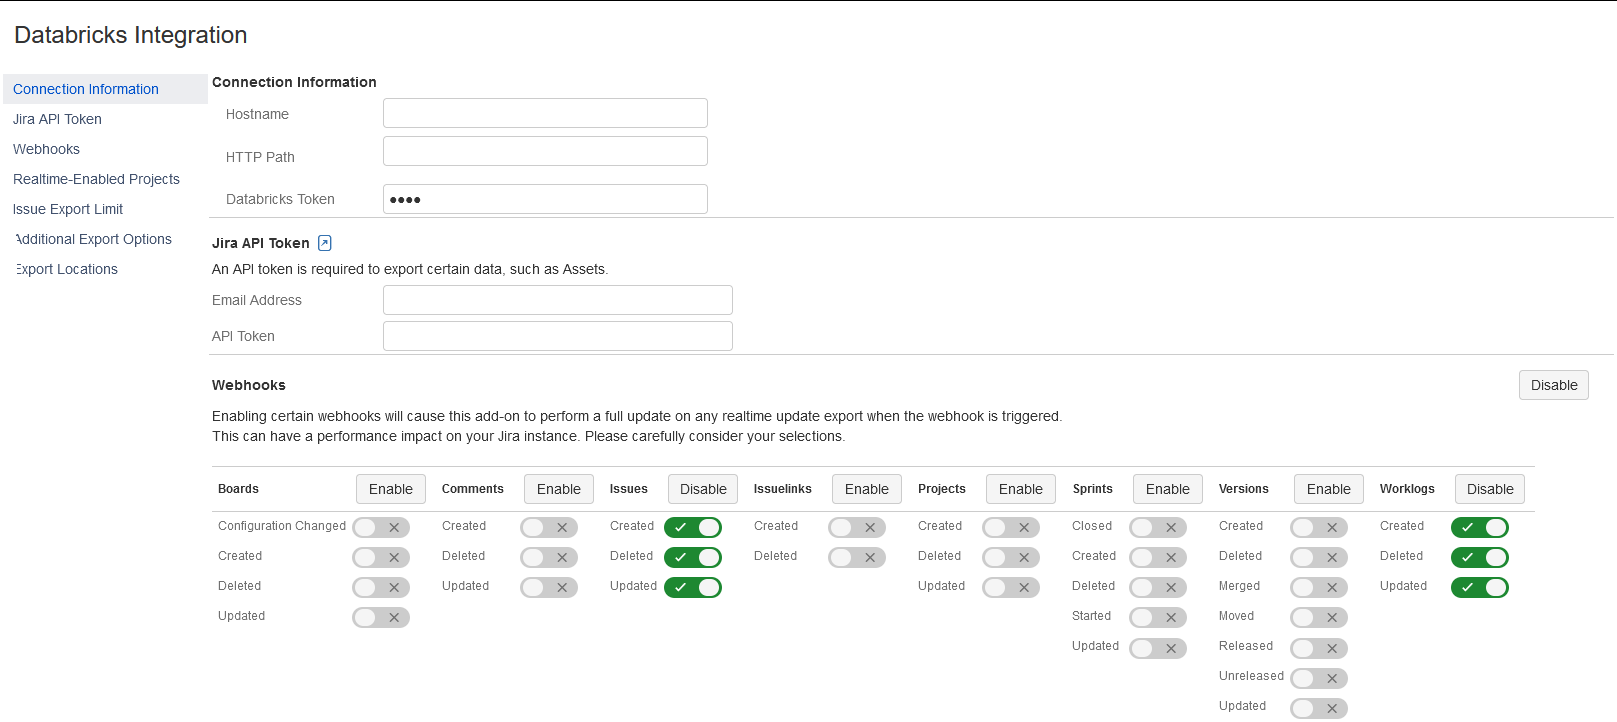This screenshot has height=722, width=1617.
Task: Enable all Versions webhooks
Action: [x=1329, y=489]
